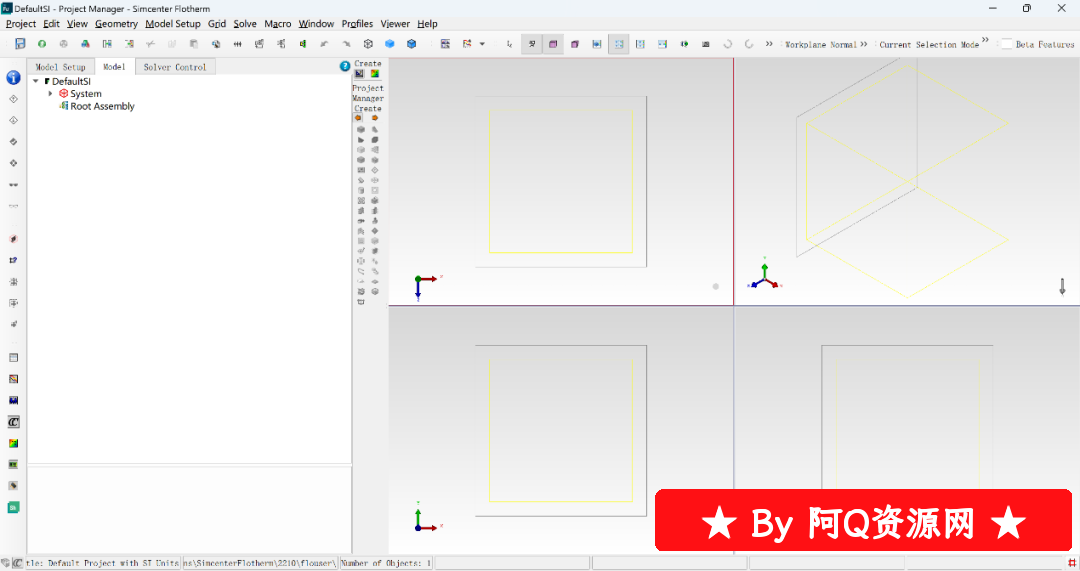Image resolution: width=1080 pixels, height=571 pixels.
Task: Click the last icon at create palette bottom
Action: point(361,302)
